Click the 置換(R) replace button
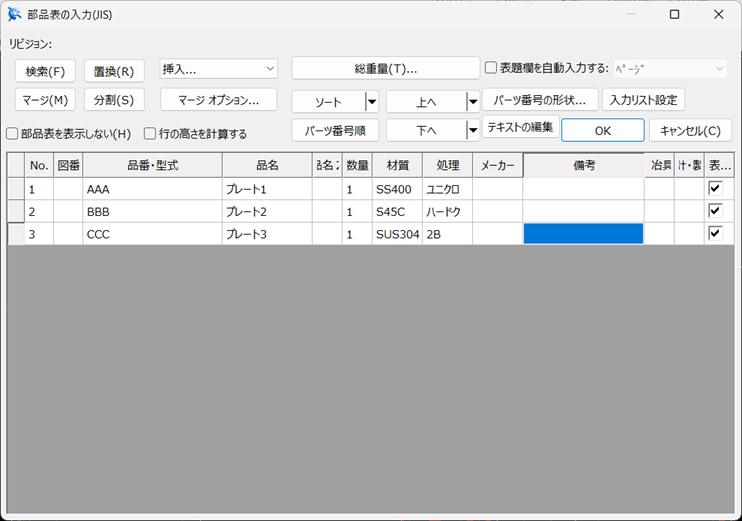Screen dimensions: 742x521 [114, 71]
